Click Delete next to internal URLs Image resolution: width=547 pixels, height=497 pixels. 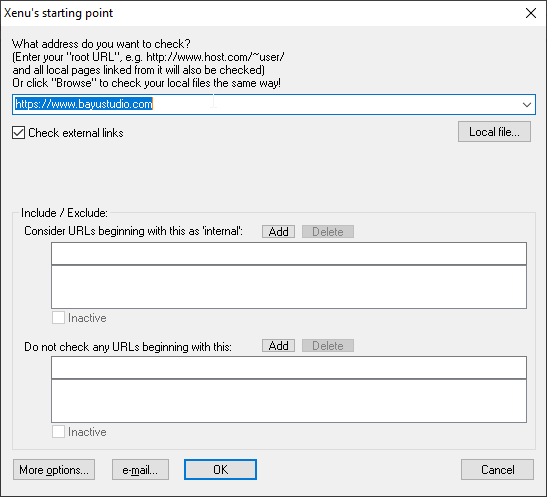pyautogui.click(x=328, y=232)
